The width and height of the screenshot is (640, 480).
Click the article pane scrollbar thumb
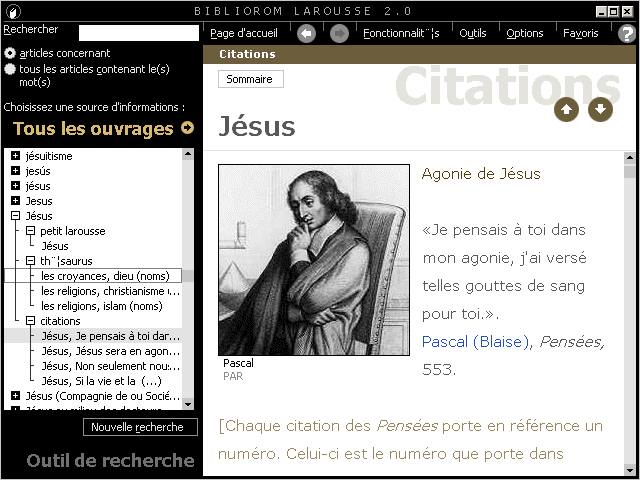point(630,171)
